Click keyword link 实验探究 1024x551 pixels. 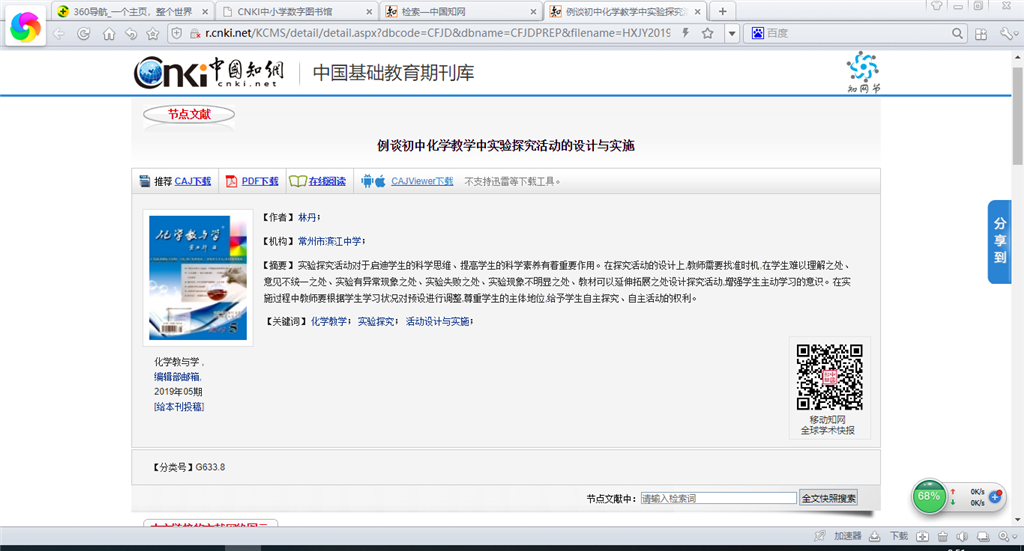[376, 322]
